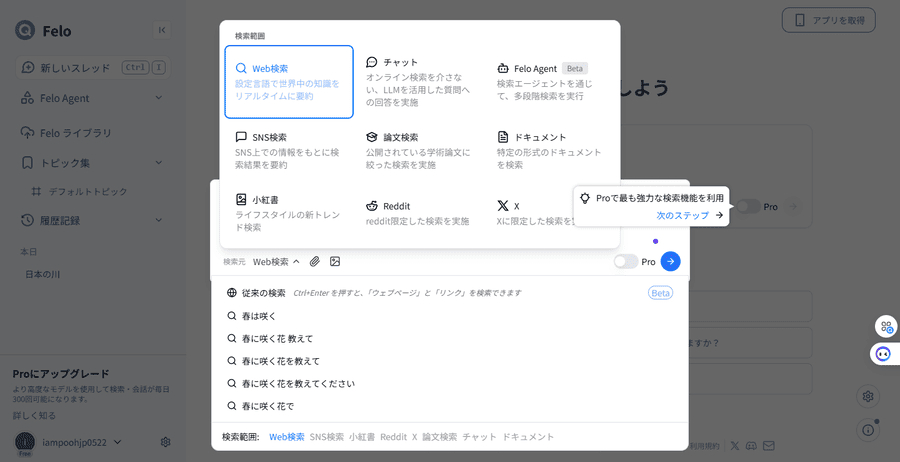Switch bottom scope tab to チャット
The width and height of the screenshot is (900, 462).
coord(479,437)
